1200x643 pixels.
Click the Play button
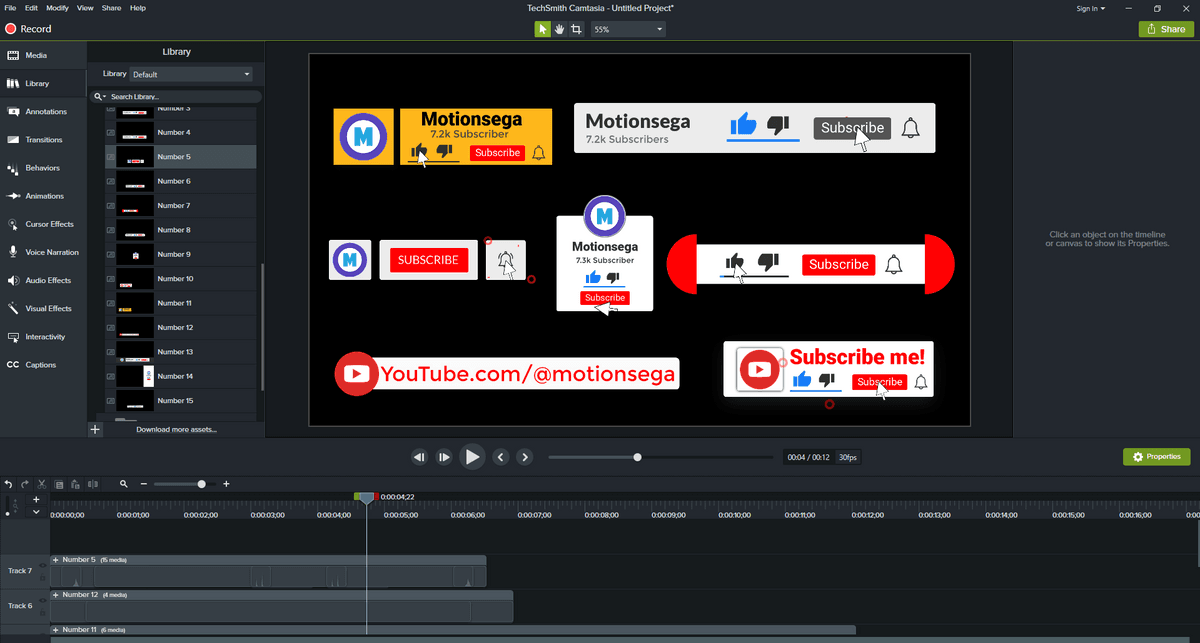tap(472, 457)
